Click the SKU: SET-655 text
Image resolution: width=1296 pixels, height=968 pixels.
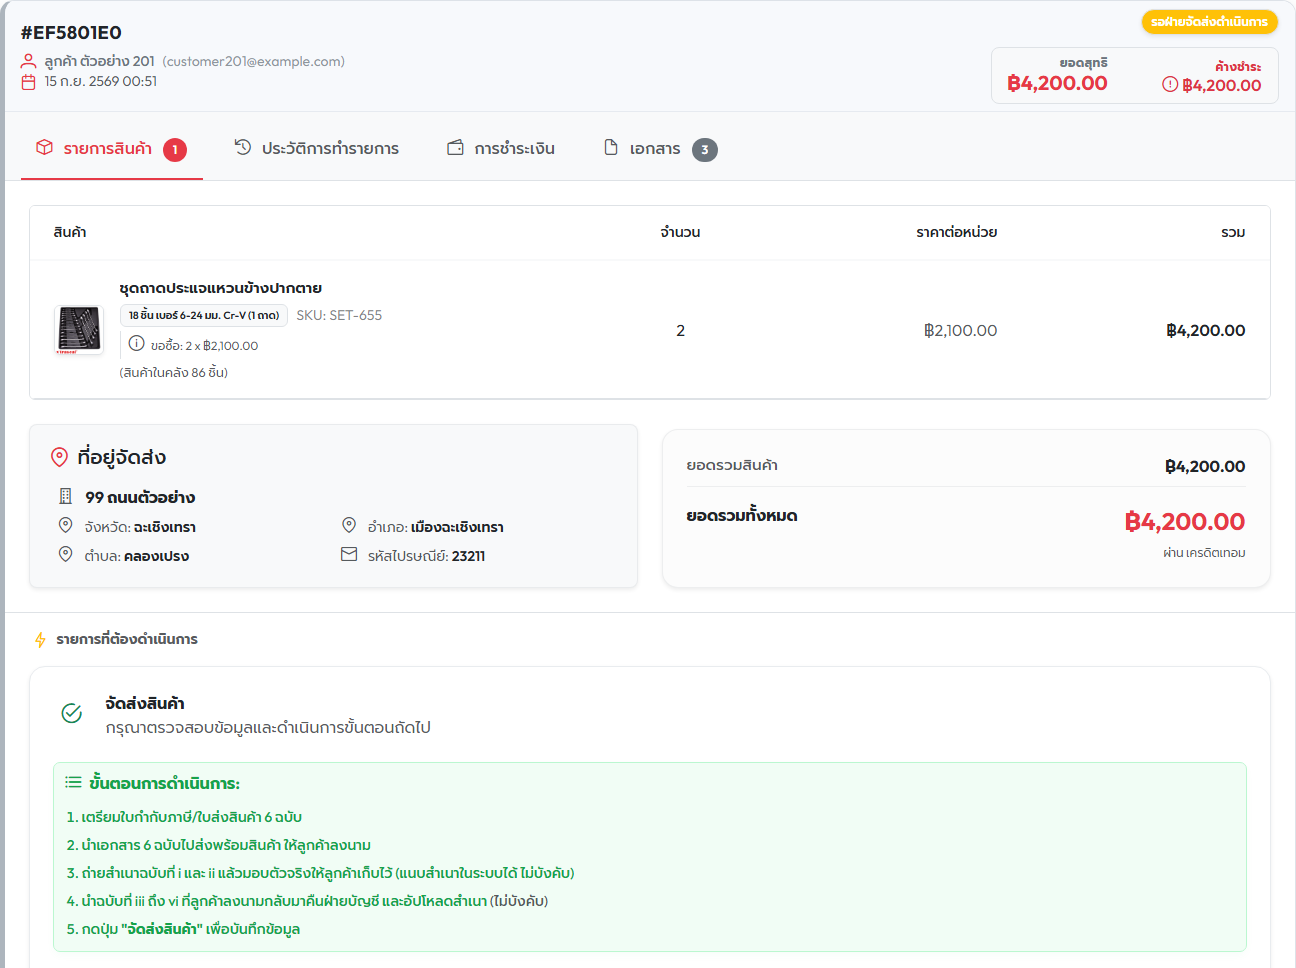tap(339, 316)
